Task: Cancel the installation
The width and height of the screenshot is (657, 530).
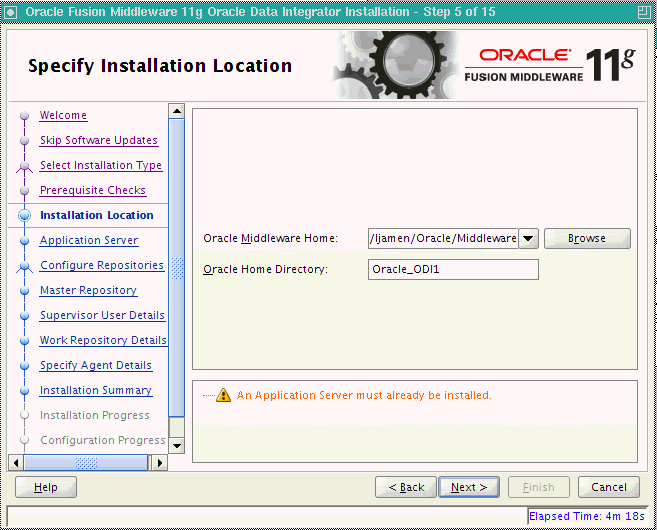Action: 609,487
